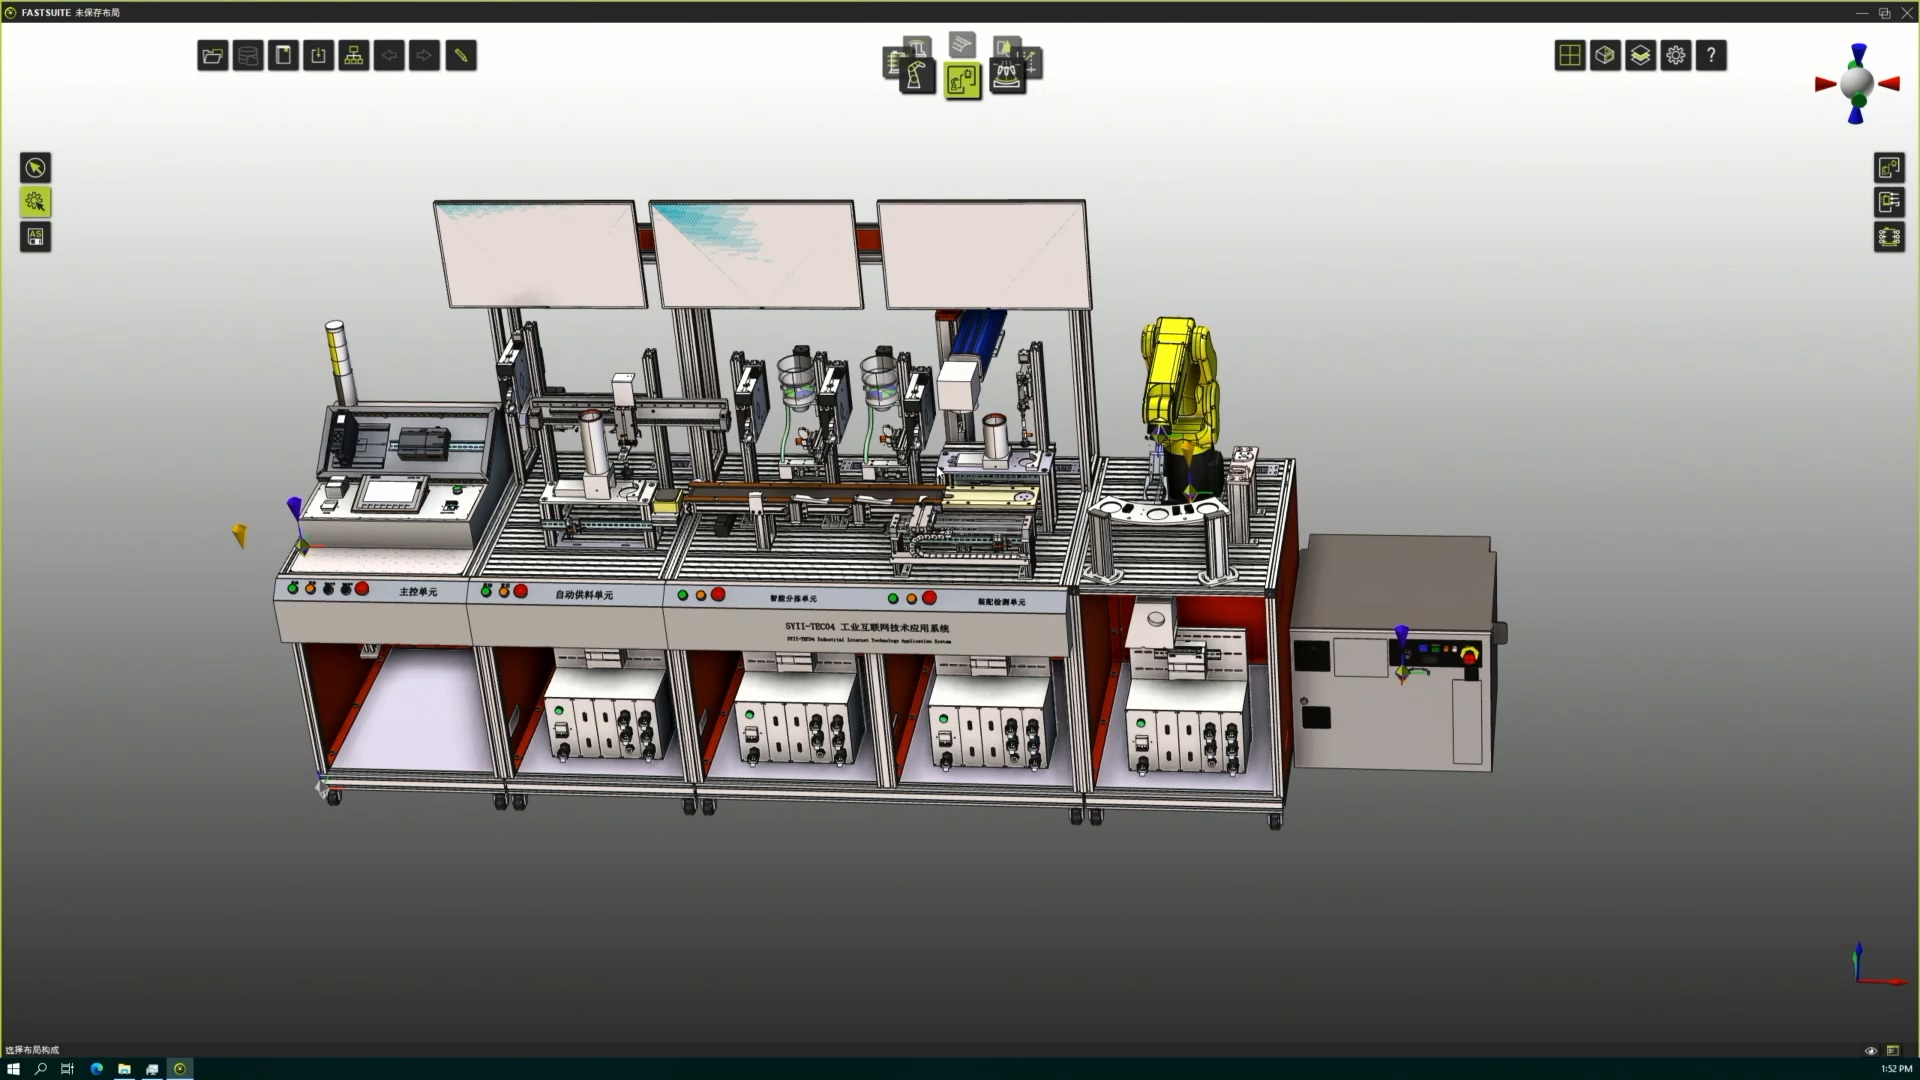Viewport: 1920px width, 1080px height.
Task: Click the back arrow in toolbar
Action: [x=389, y=56]
